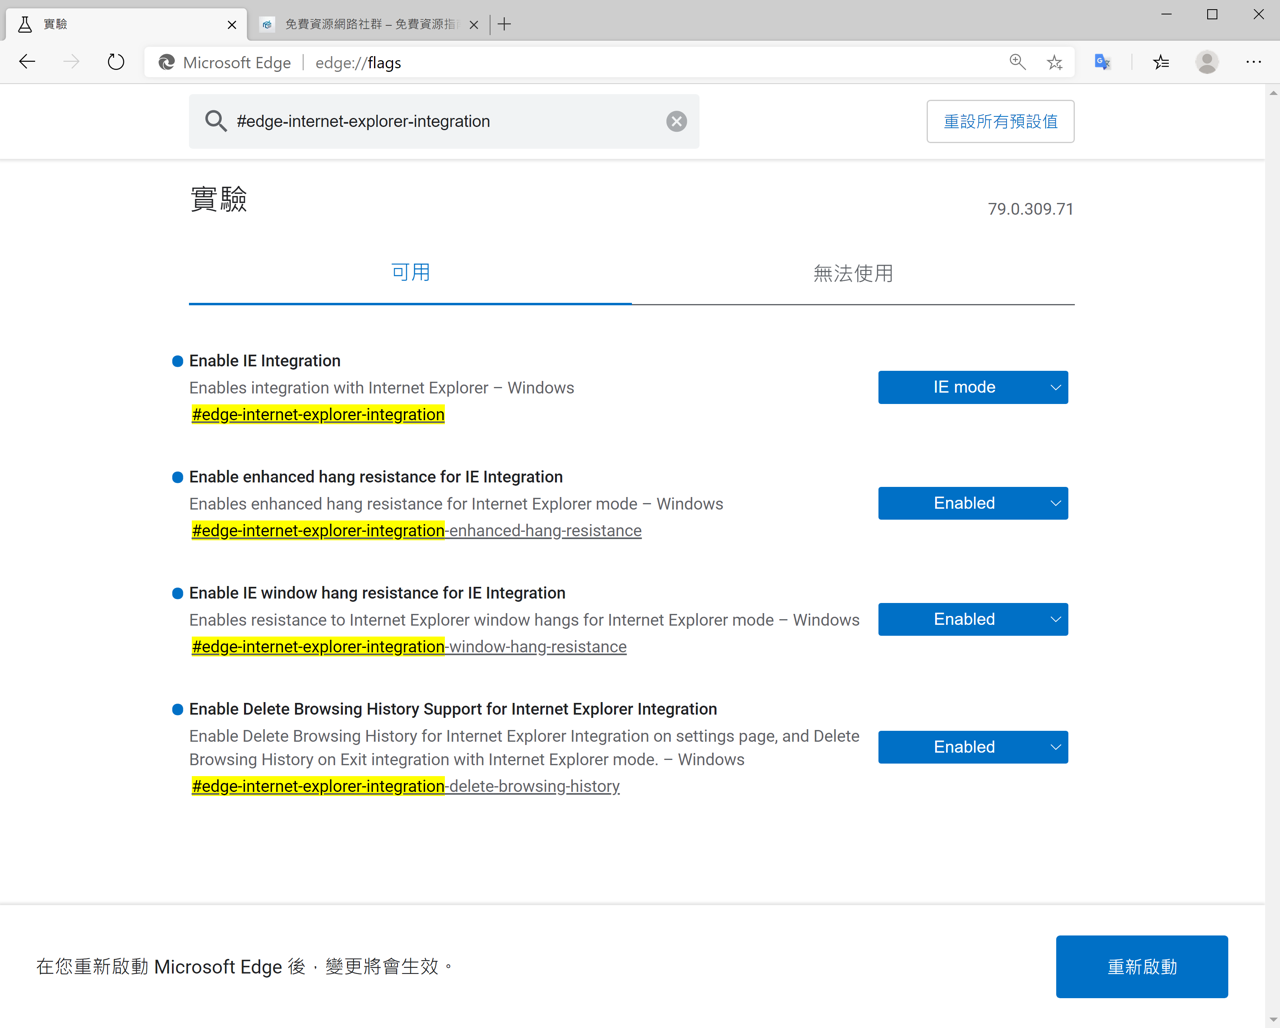Open the zoom magnifier in address bar

tap(1017, 62)
